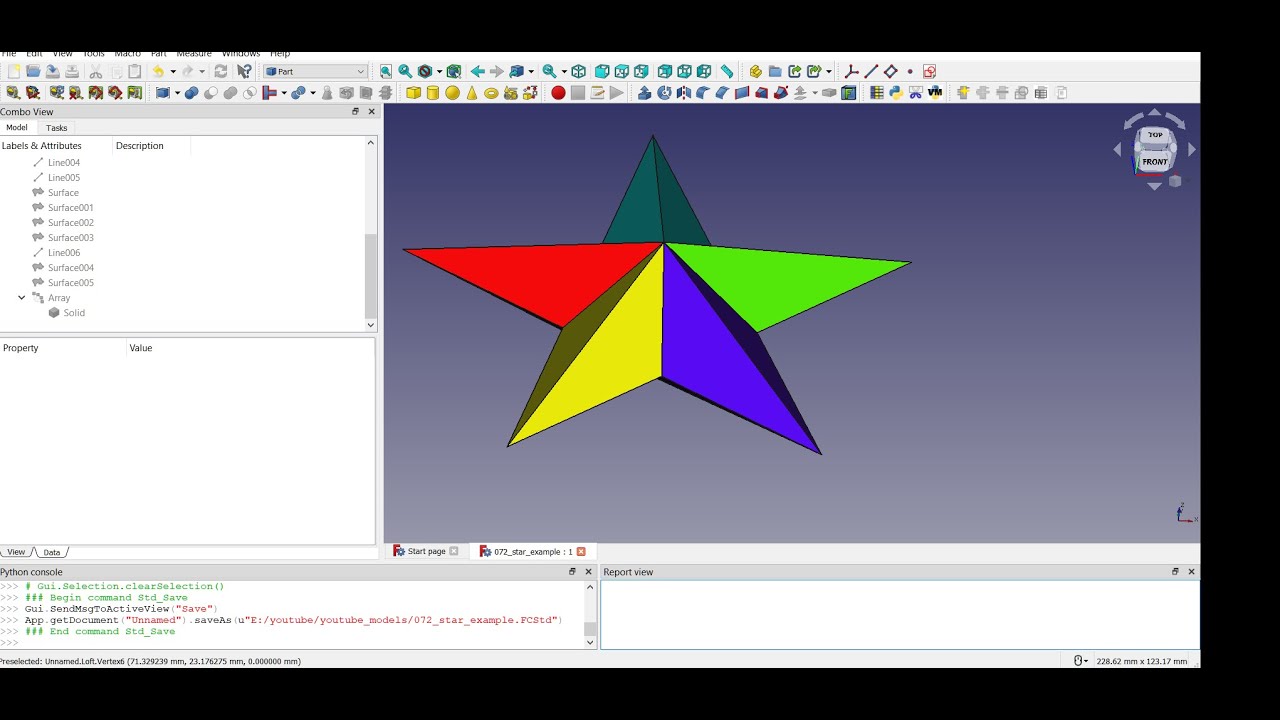
Task: Open the Join tools dropdown arrow
Action: (284, 93)
